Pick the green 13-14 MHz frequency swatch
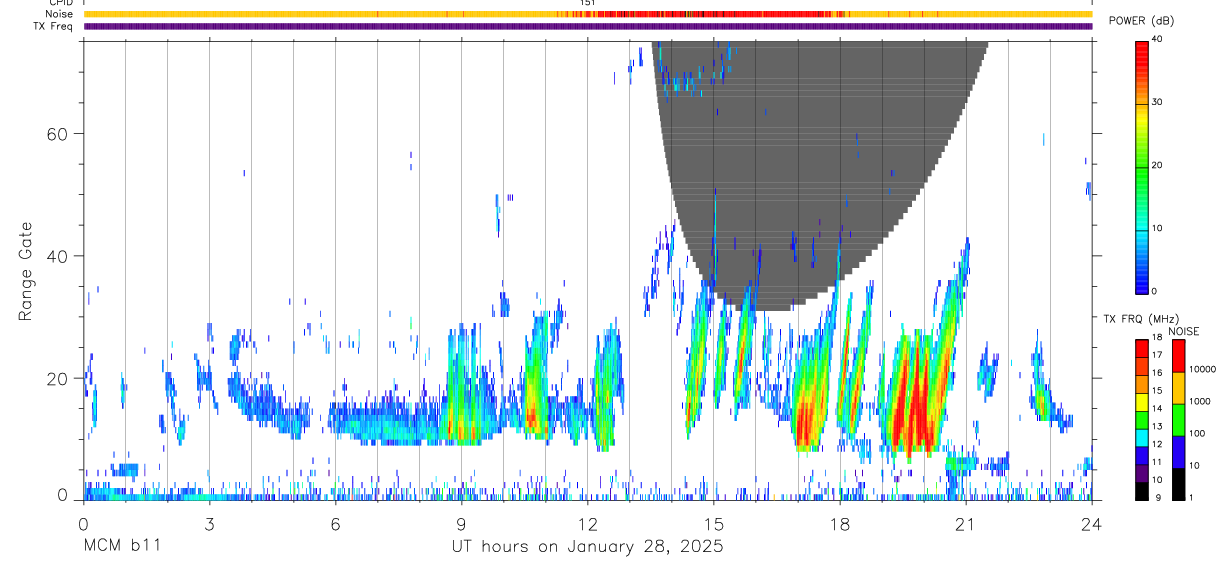1228x567 pixels. [x=1143, y=420]
